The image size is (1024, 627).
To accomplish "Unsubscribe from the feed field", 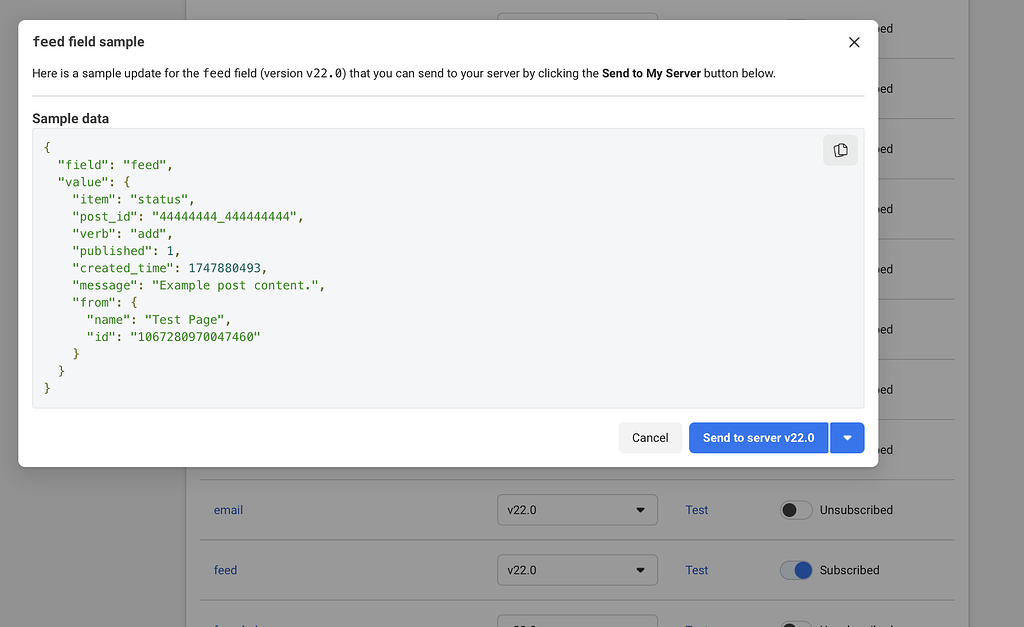I will tap(797, 570).
